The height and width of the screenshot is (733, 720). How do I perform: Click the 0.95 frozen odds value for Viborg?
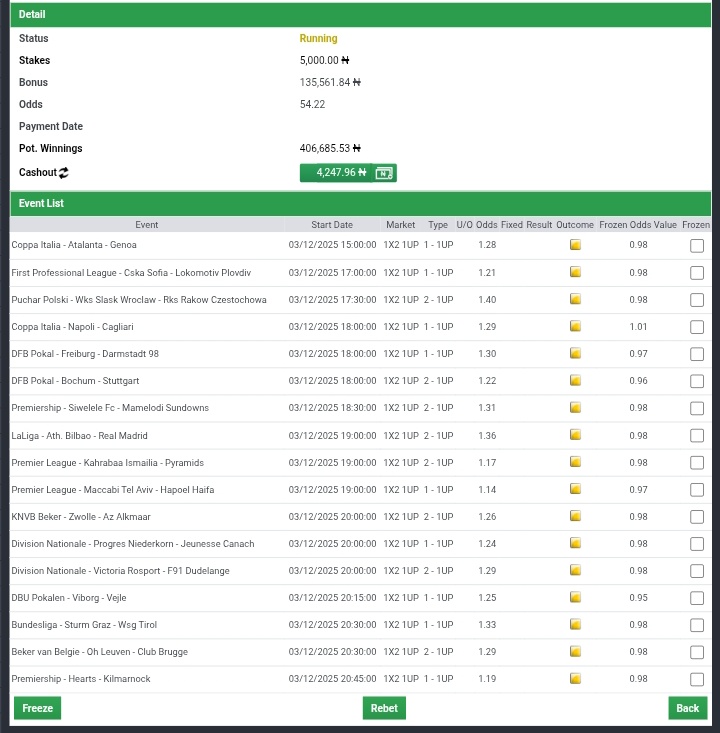coord(638,598)
